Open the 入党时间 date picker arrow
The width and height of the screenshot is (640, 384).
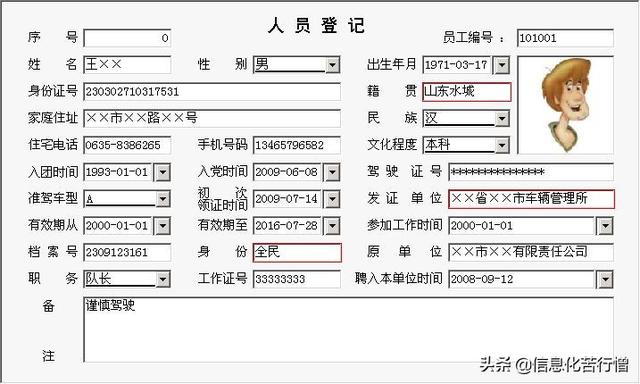[x=332, y=172]
